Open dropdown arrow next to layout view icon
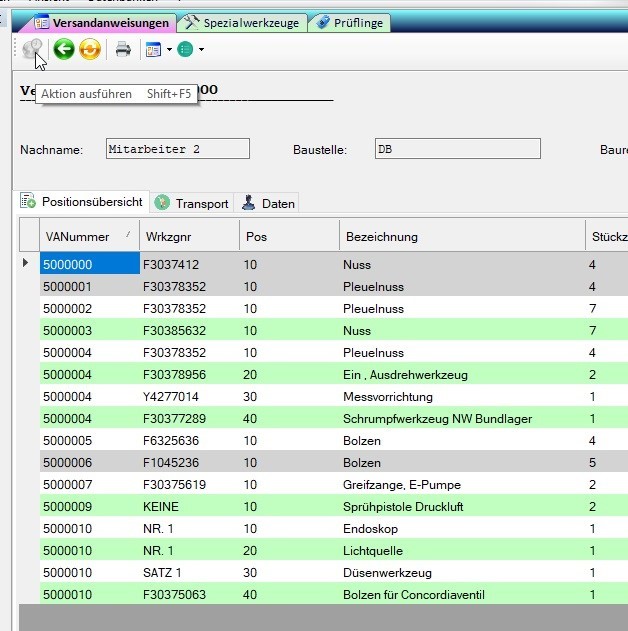The image size is (628, 631). coord(169,49)
